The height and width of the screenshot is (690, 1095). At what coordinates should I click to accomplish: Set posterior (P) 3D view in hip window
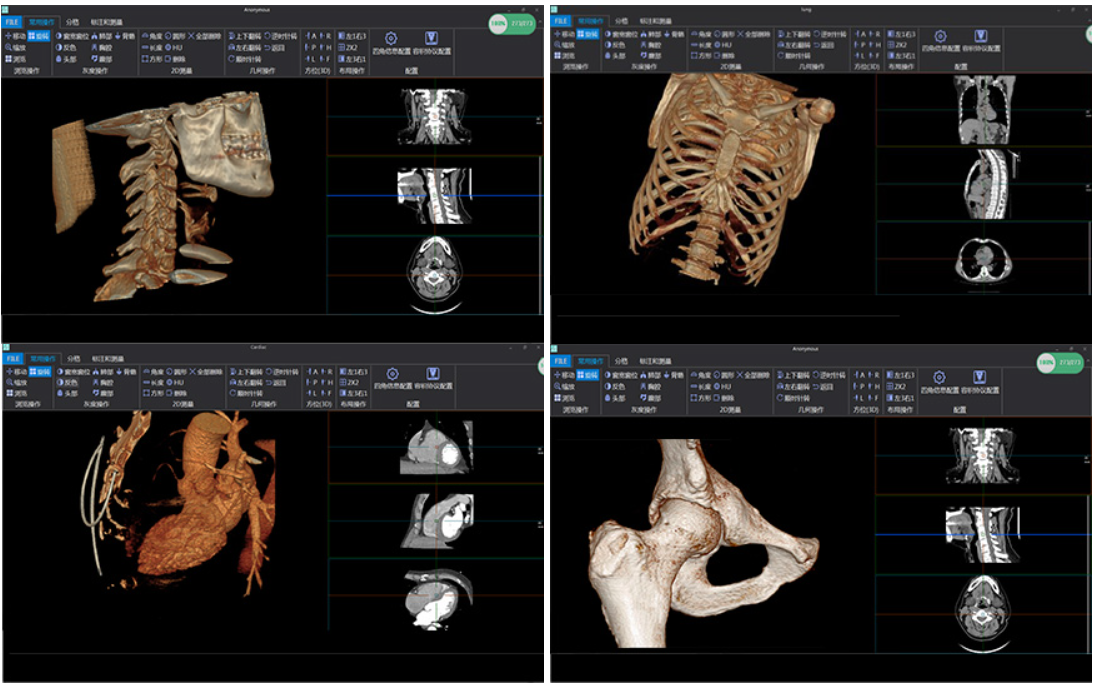point(859,386)
